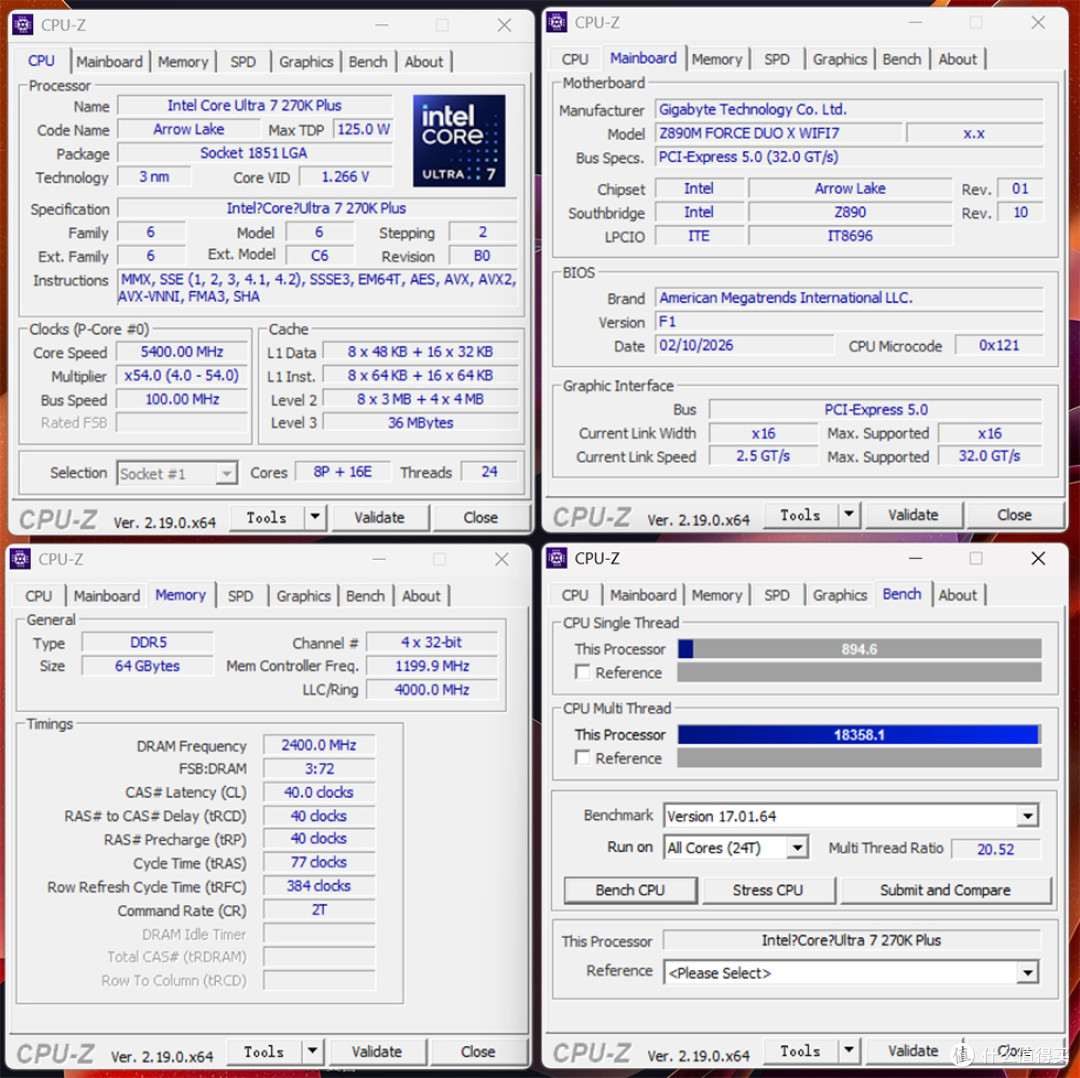
Task: Open SPD tab in Motherboard window
Action: pos(776,59)
